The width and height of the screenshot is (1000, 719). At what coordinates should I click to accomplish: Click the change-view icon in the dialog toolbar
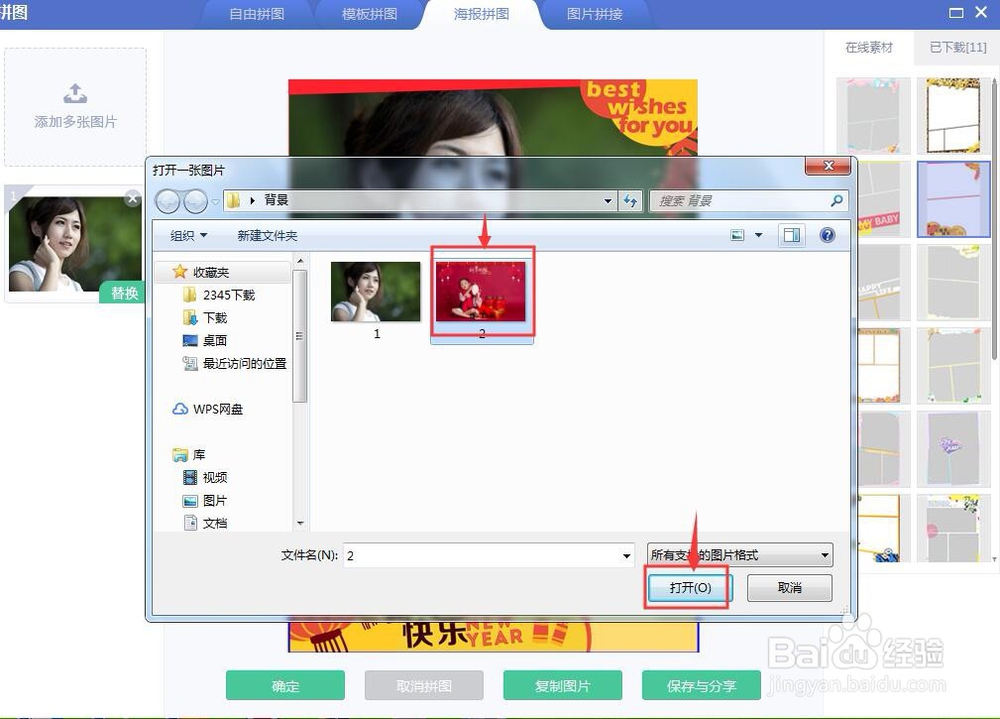click(x=738, y=235)
